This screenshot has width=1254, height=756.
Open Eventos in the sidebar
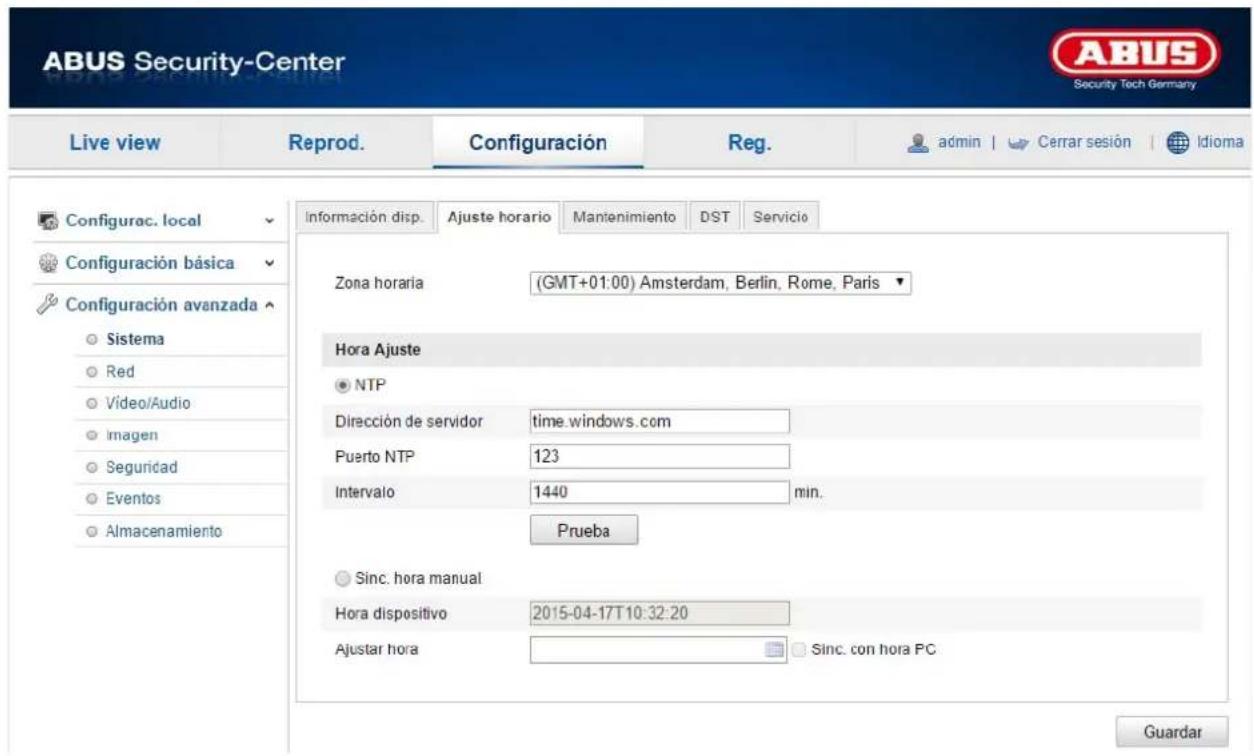coord(133,498)
